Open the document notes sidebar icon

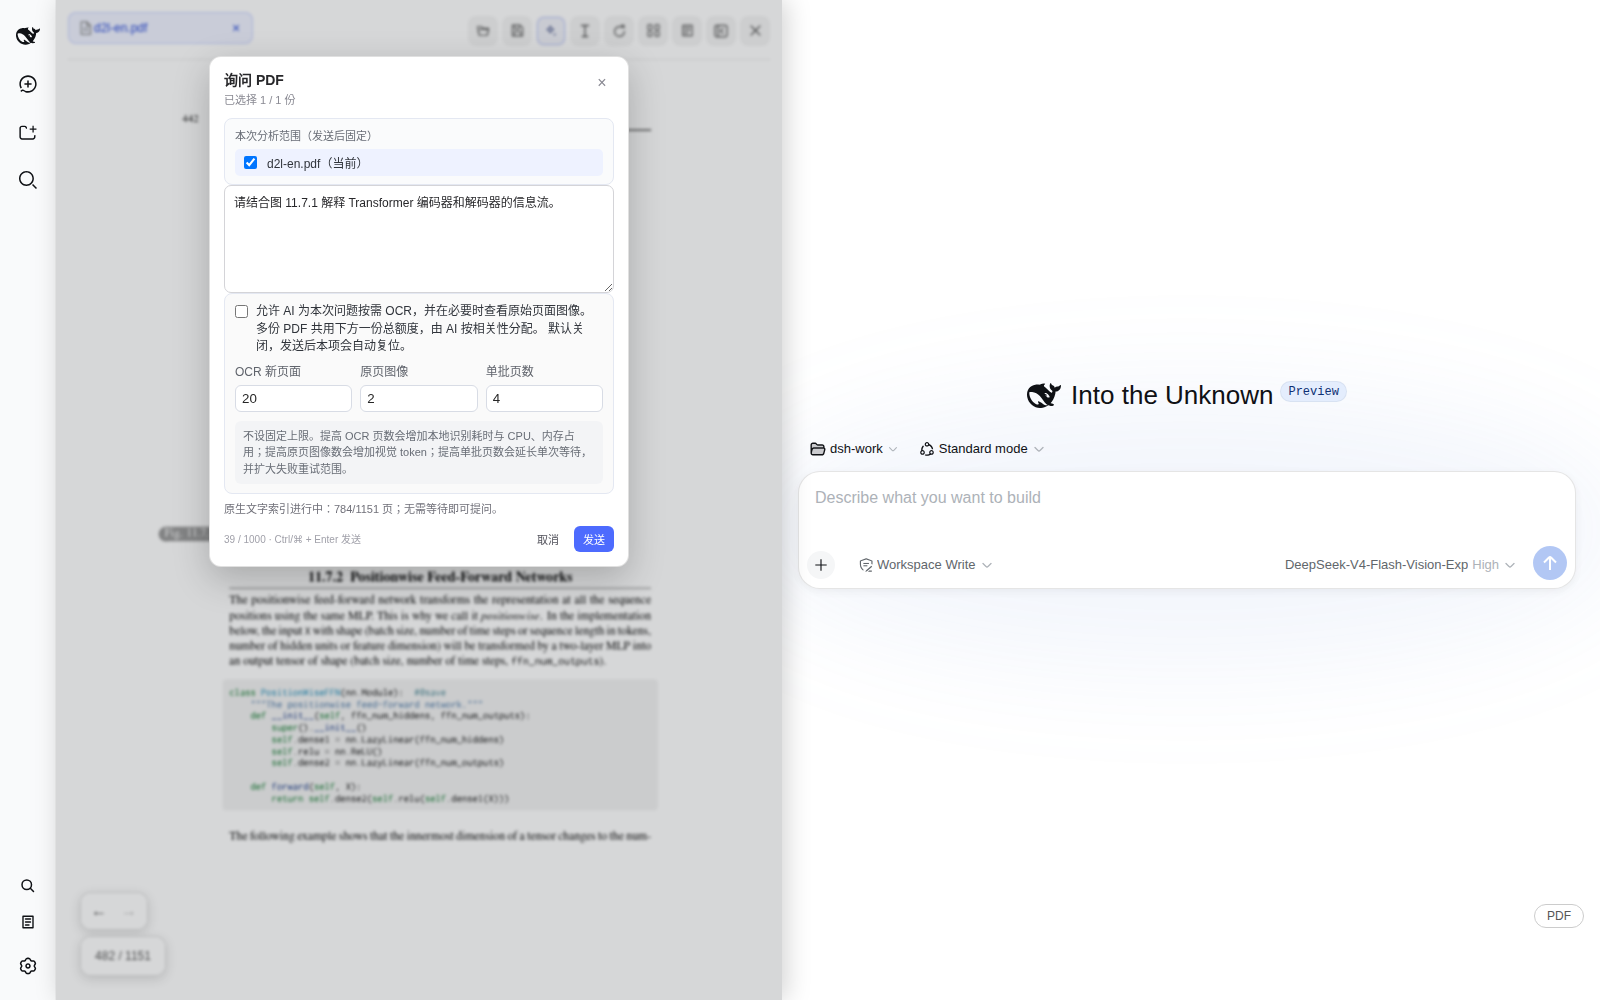click(28, 922)
